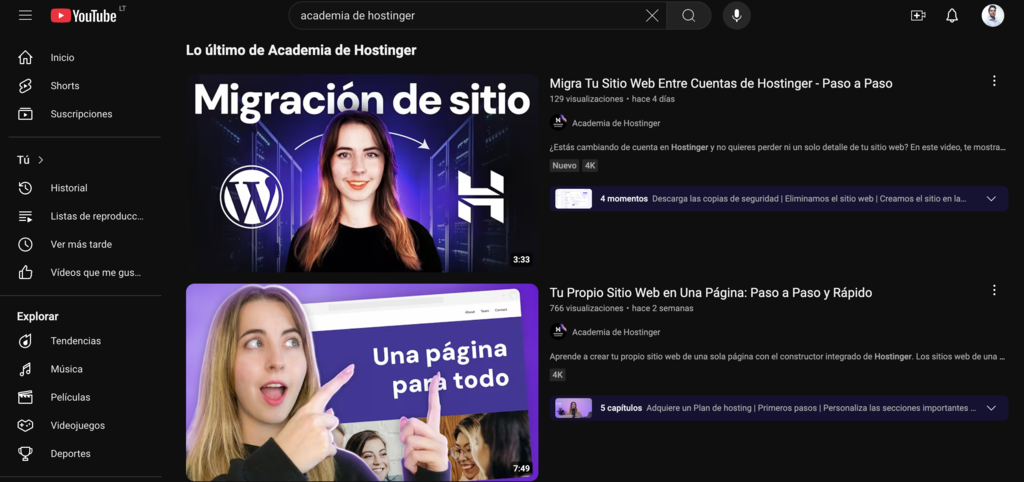Image resolution: width=1024 pixels, height=482 pixels.
Task: Start voice search with microphone
Action: coord(737,16)
